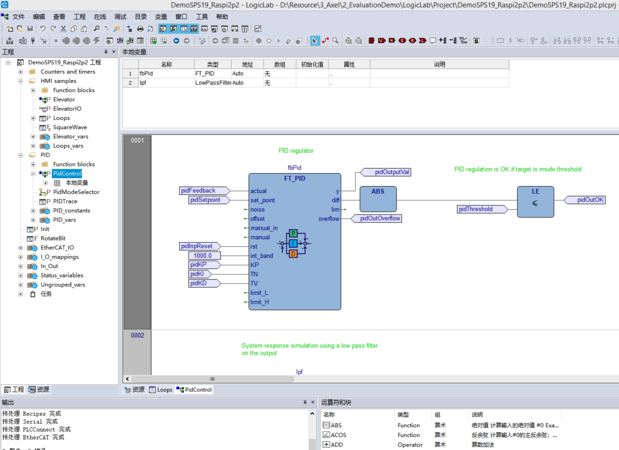This screenshot has width=619, height=450.
Task: Expand the Counters and timers folder
Action: coord(20,72)
